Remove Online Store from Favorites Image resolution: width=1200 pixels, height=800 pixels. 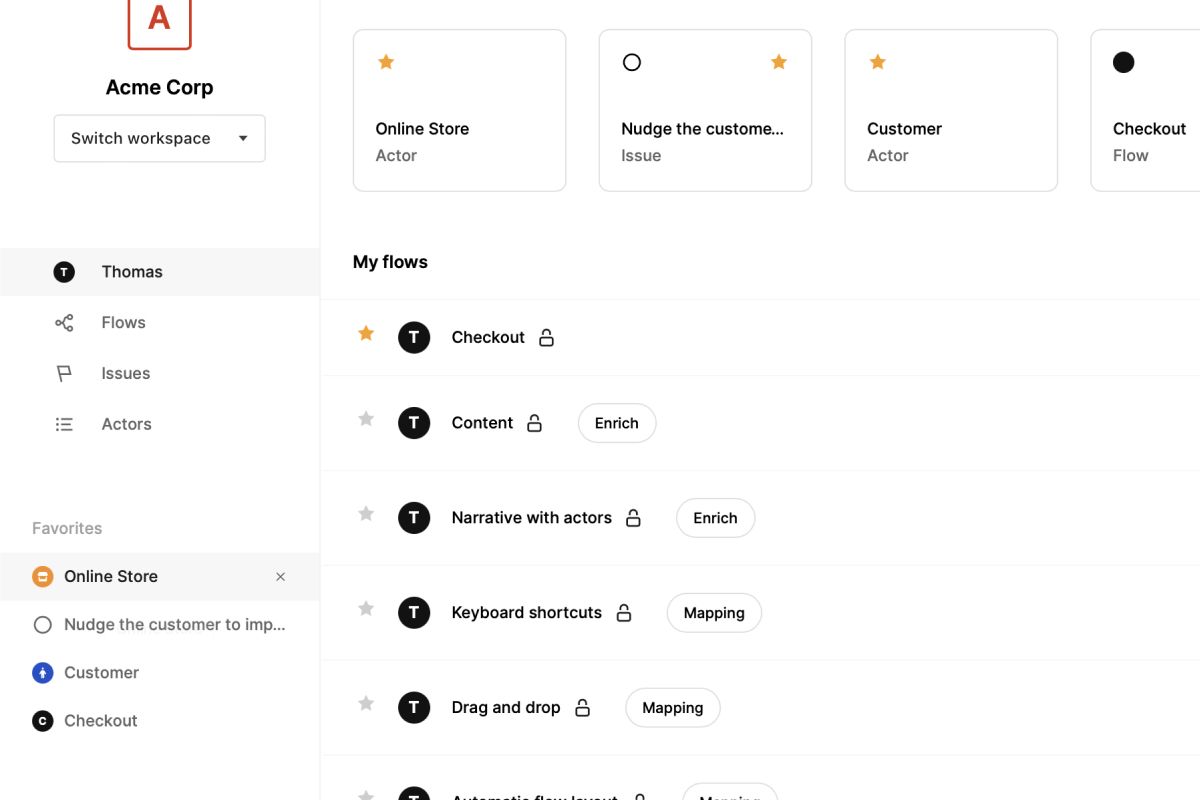tap(281, 577)
